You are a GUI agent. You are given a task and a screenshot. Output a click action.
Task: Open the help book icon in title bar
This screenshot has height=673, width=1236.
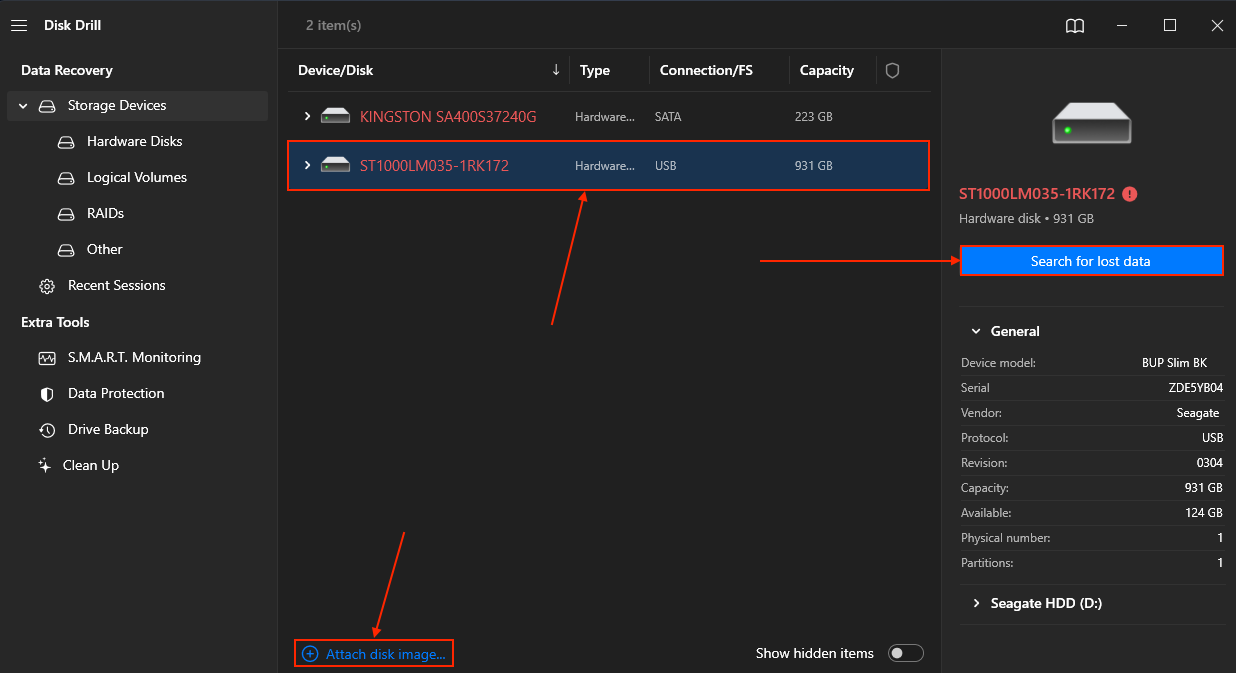click(1075, 26)
